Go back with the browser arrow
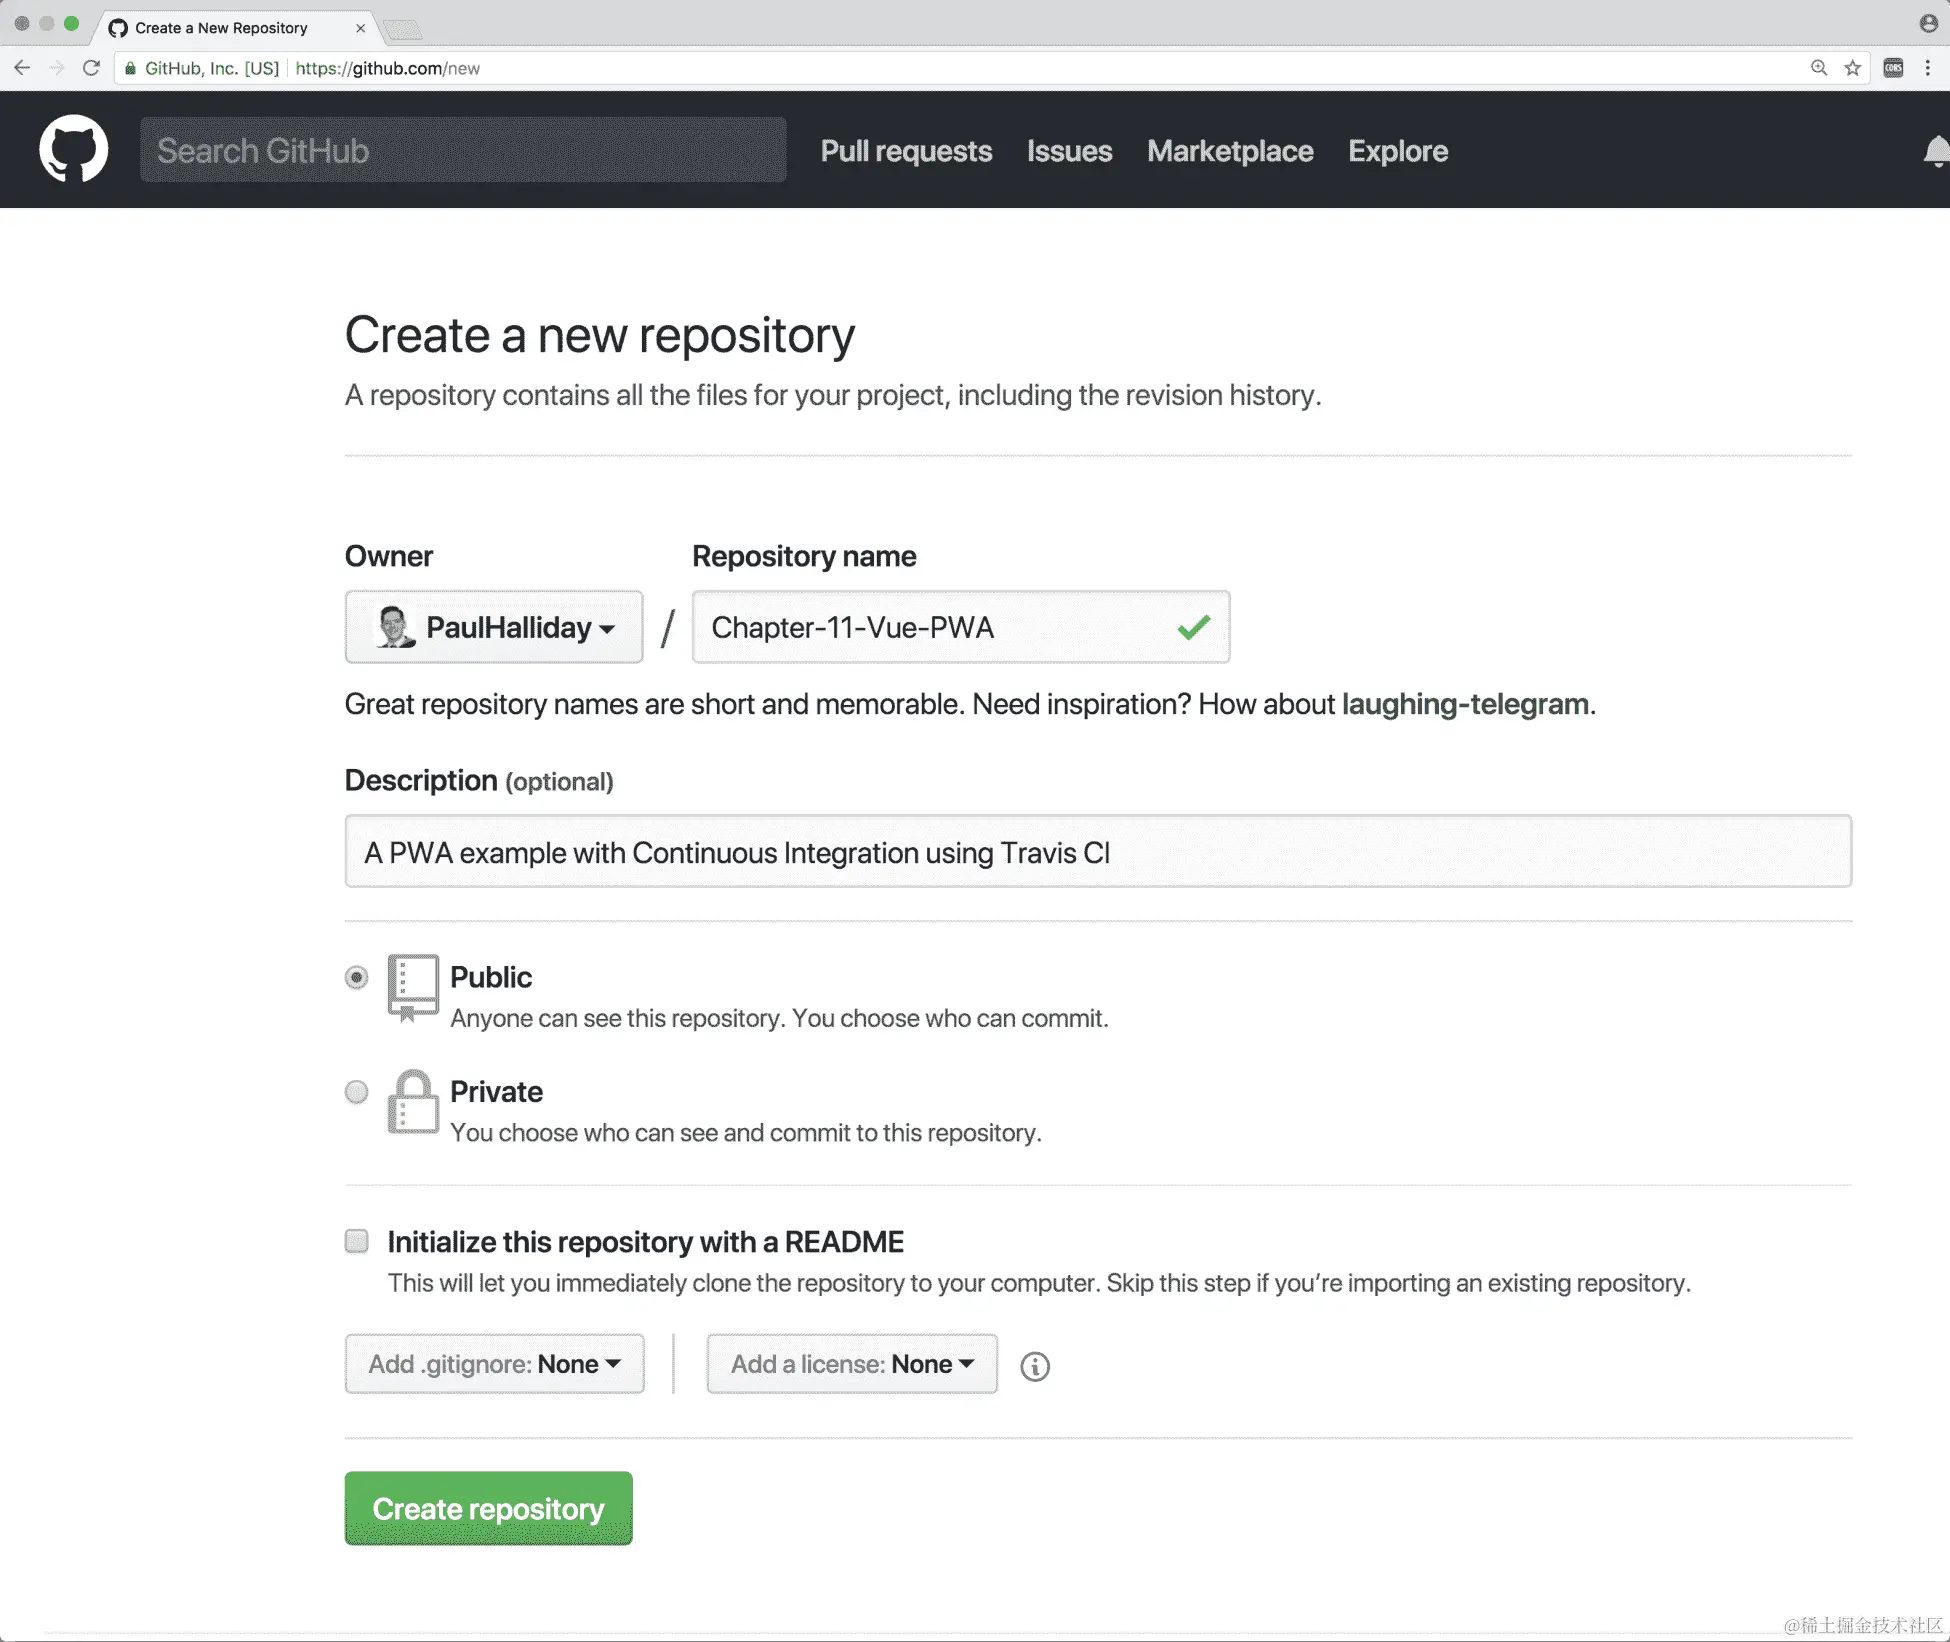Viewport: 1950px width, 1642px height. pos(22,68)
